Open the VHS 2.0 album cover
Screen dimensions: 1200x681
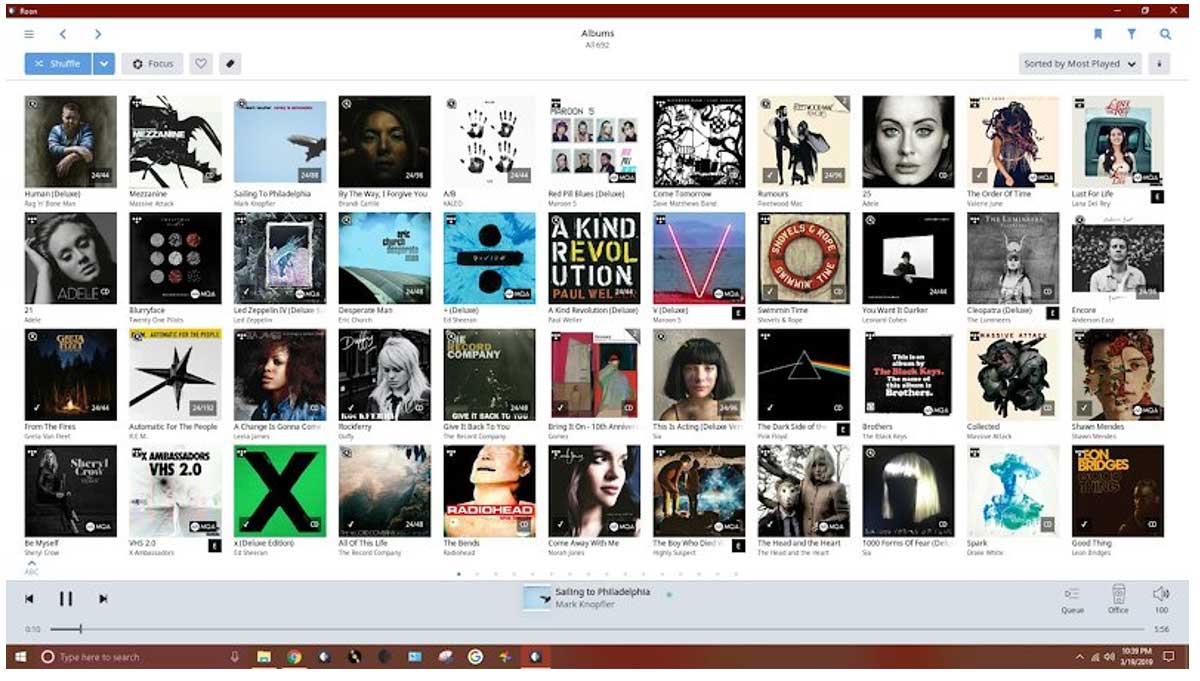coord(175,491)
